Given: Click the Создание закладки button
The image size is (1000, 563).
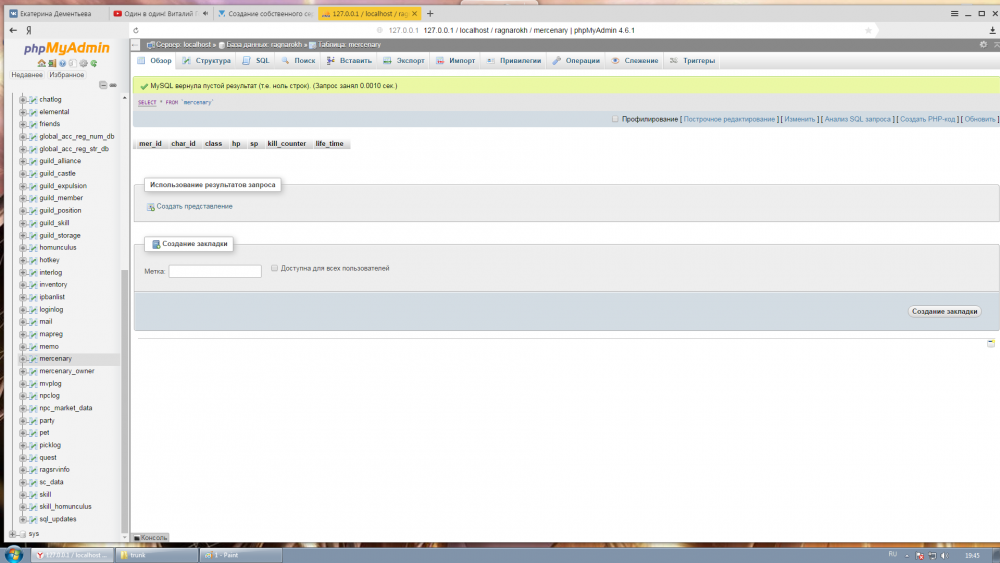Looking at the screenshot, I should [944, 311].
